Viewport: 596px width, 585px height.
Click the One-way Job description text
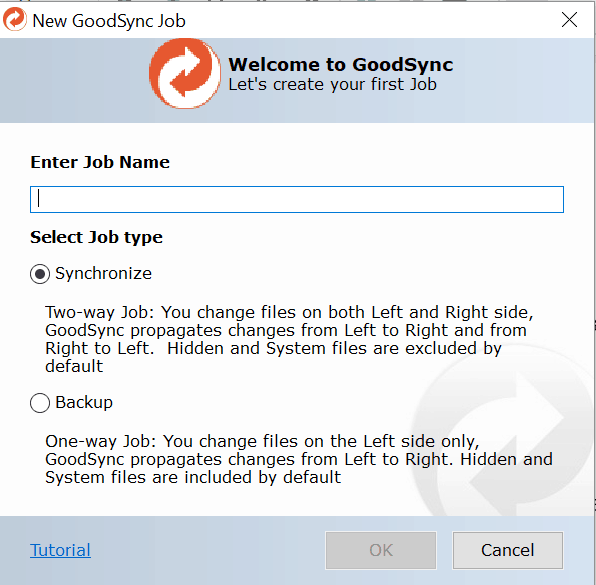tap(299, 459)
